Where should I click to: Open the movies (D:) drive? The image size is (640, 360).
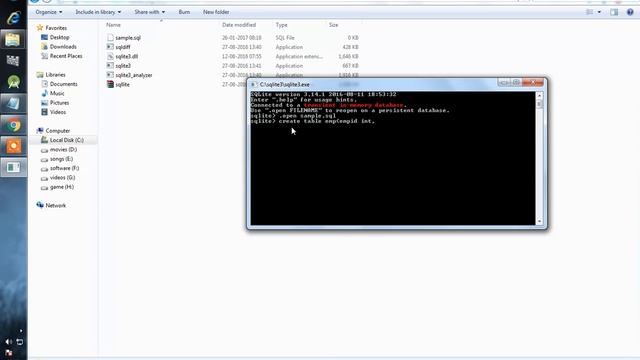(x=59, y=150)
